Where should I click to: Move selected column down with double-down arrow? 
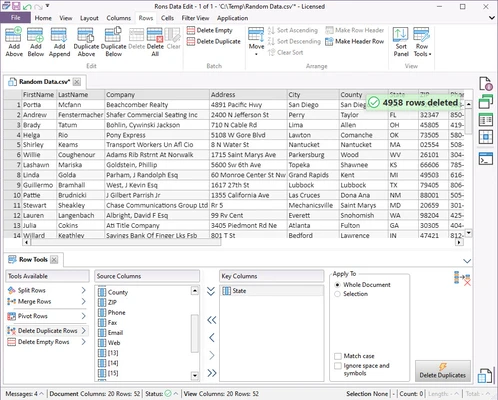point(211,291)
